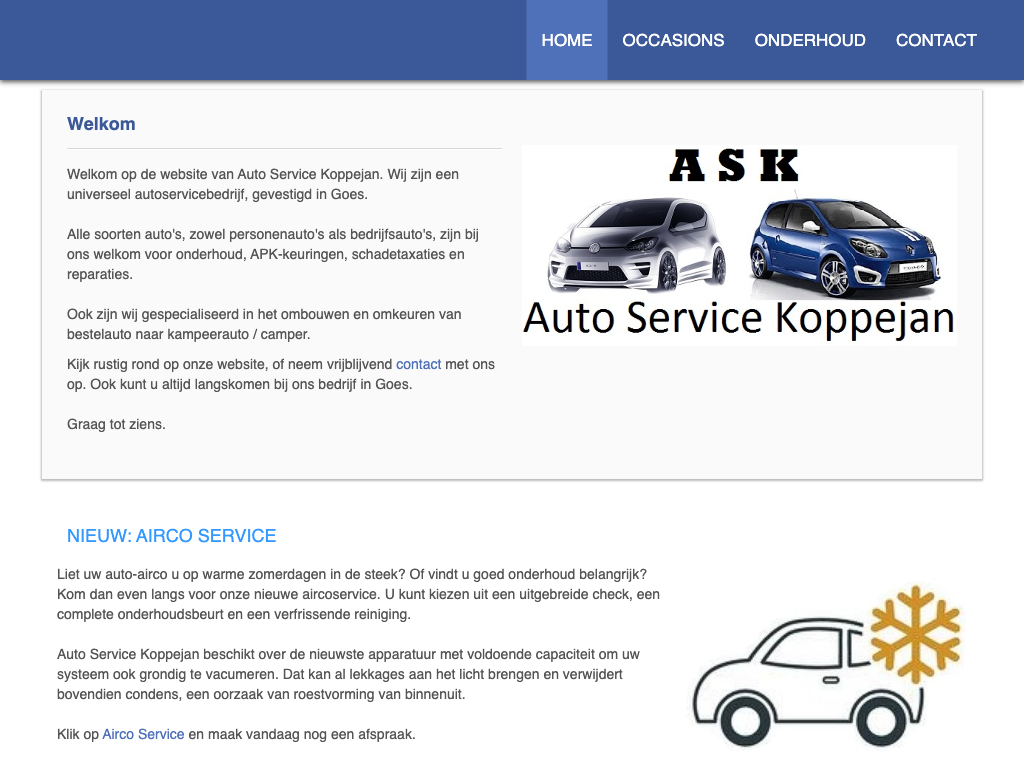This screenshot has height=768, width=1024.
Task: Click the 'ASK' logo lettering
Action: [x=734, y=166]
